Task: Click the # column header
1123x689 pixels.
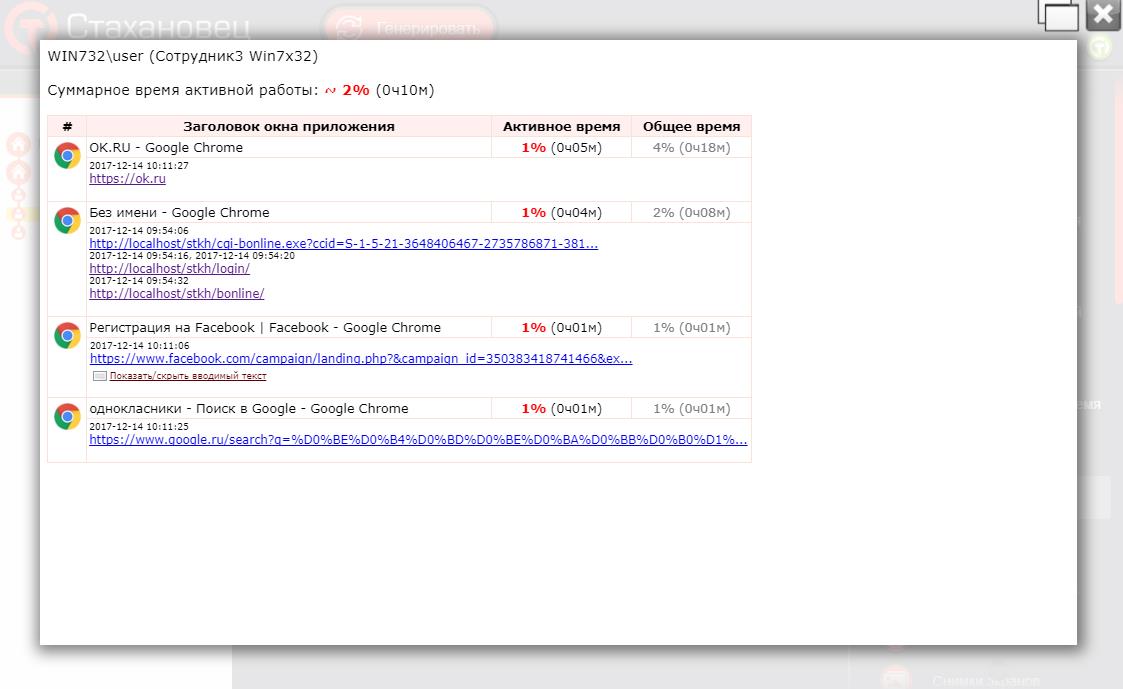Action: click(x=67, y=126)
